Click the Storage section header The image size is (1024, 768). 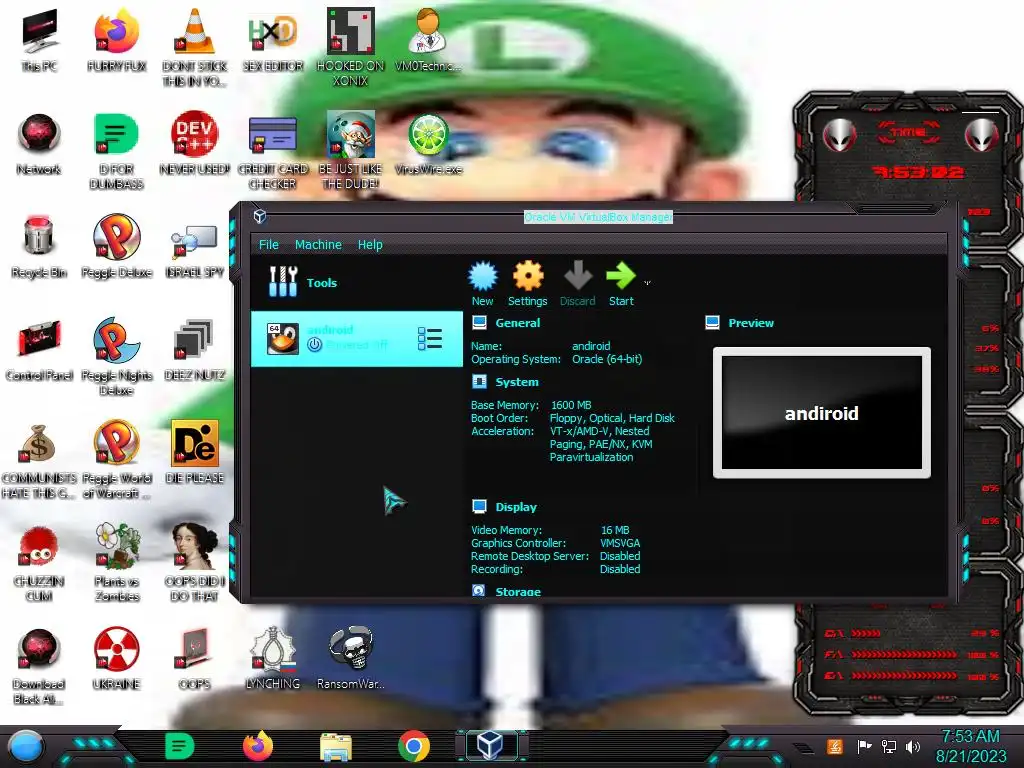pyautogui.click(x=518, y=592)
